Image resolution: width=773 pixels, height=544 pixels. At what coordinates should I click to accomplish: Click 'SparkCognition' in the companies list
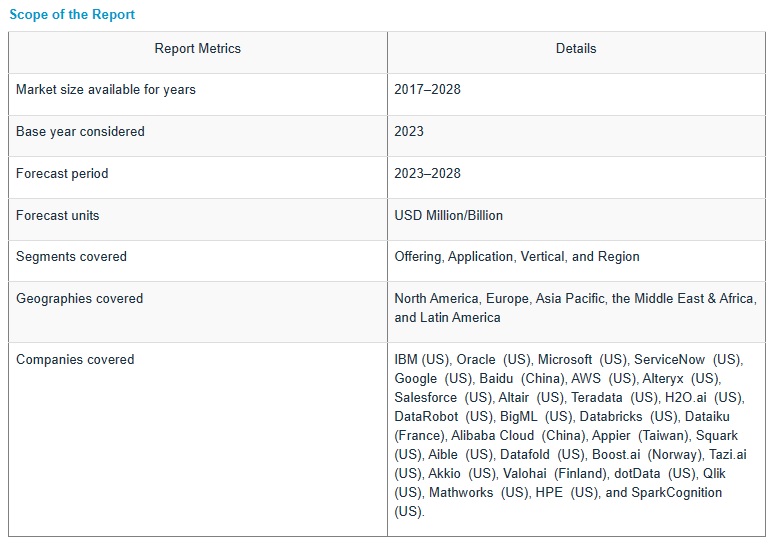pyautogui.click(x=676, y=493)
